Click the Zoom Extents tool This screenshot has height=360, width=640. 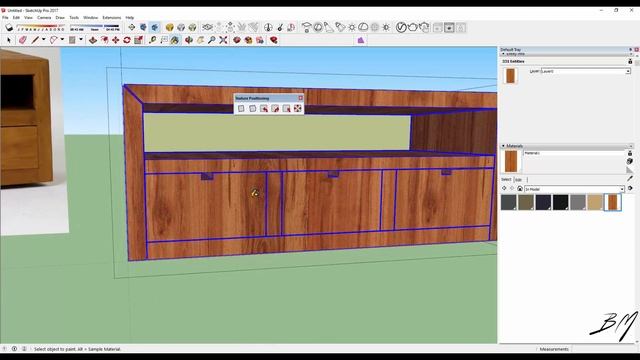(223, 40)
